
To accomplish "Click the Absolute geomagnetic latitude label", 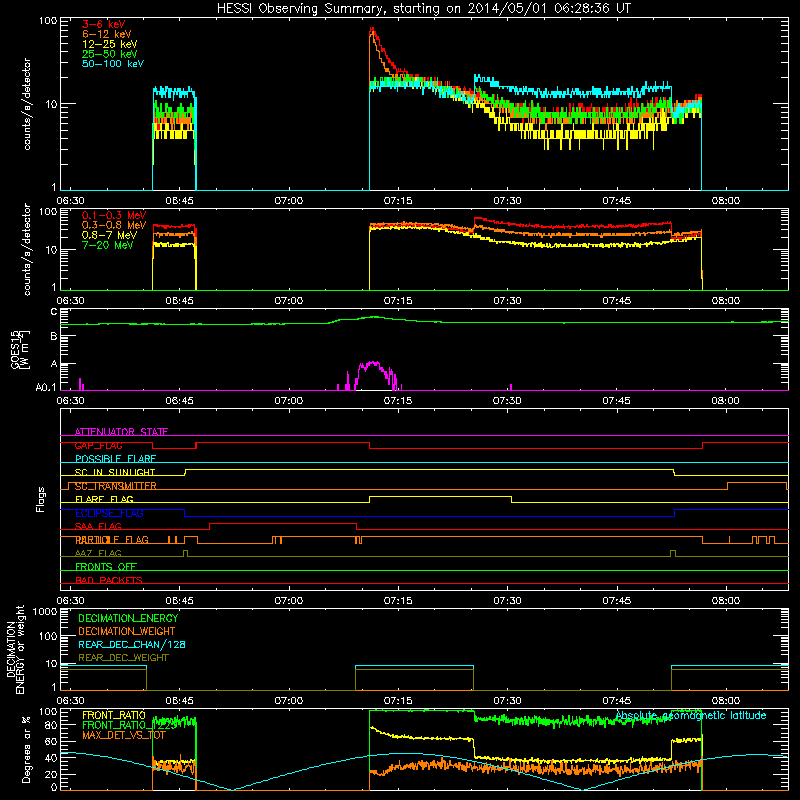I will pyautogui.click(x=691, y=715).
